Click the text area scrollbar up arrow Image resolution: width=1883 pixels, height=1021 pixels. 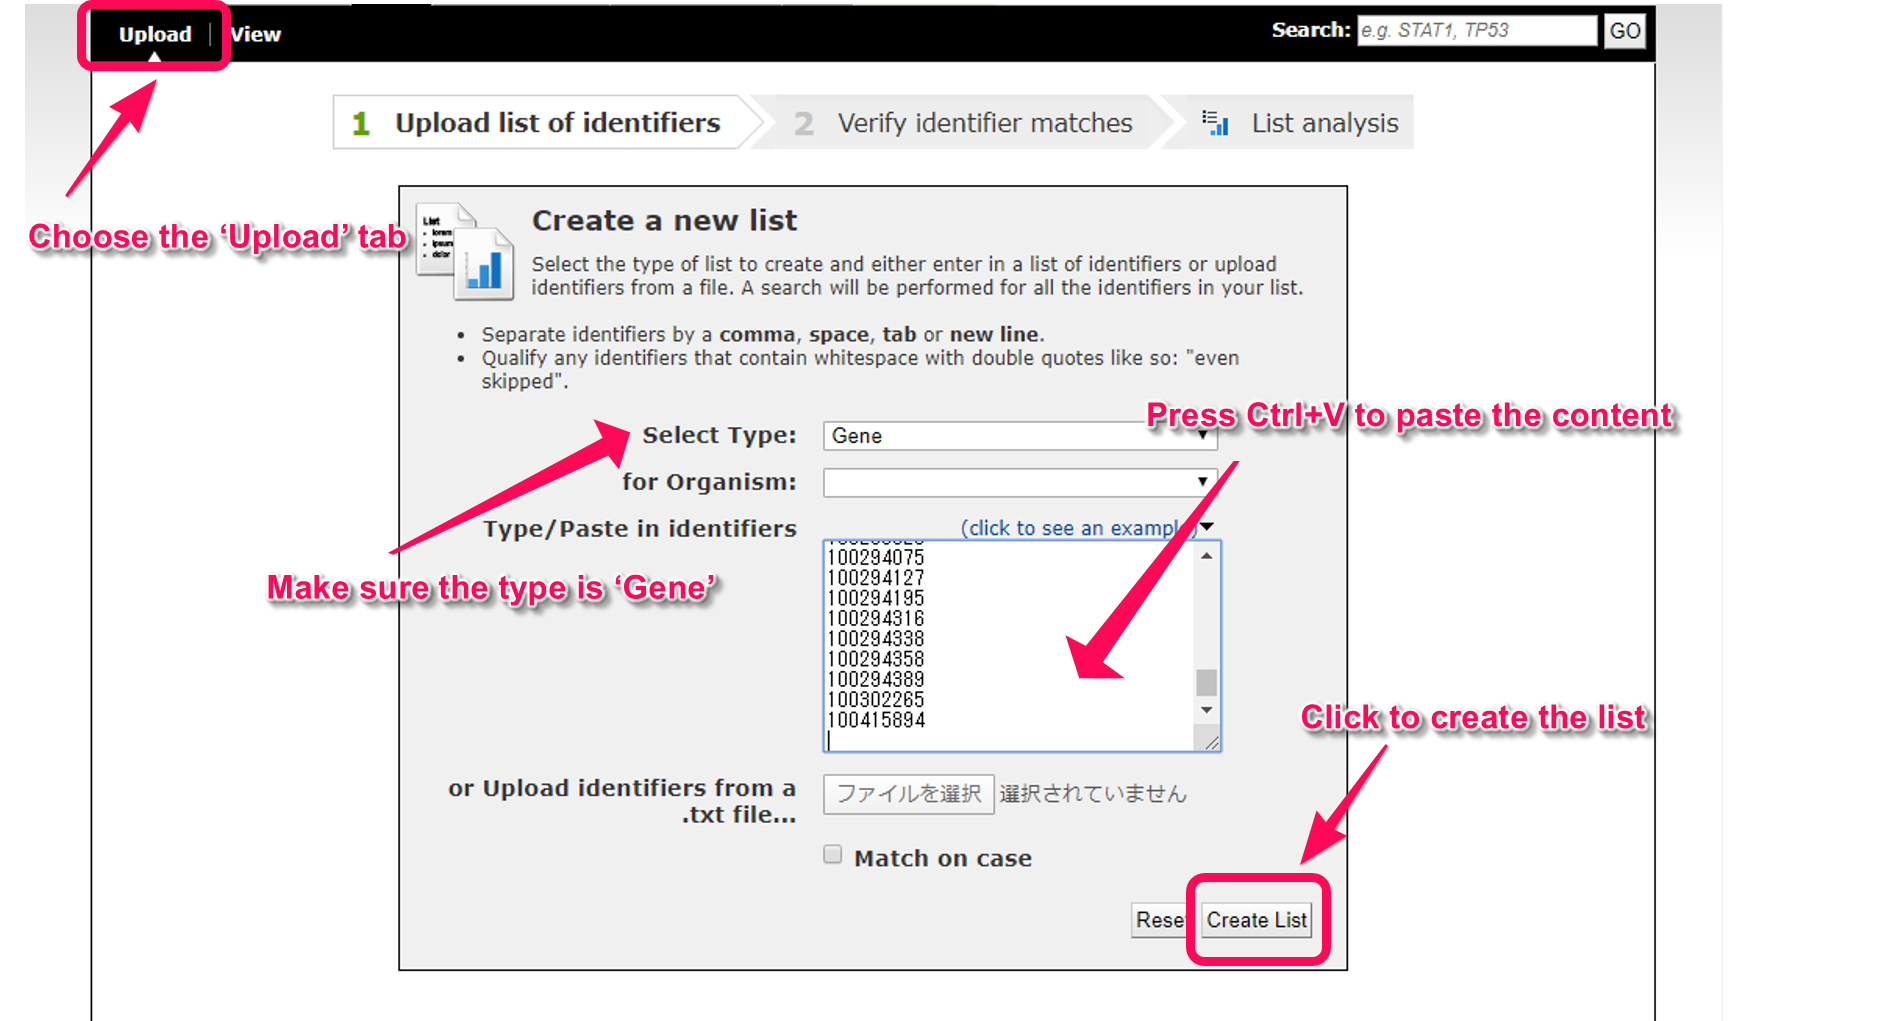tap(1207, 555)
